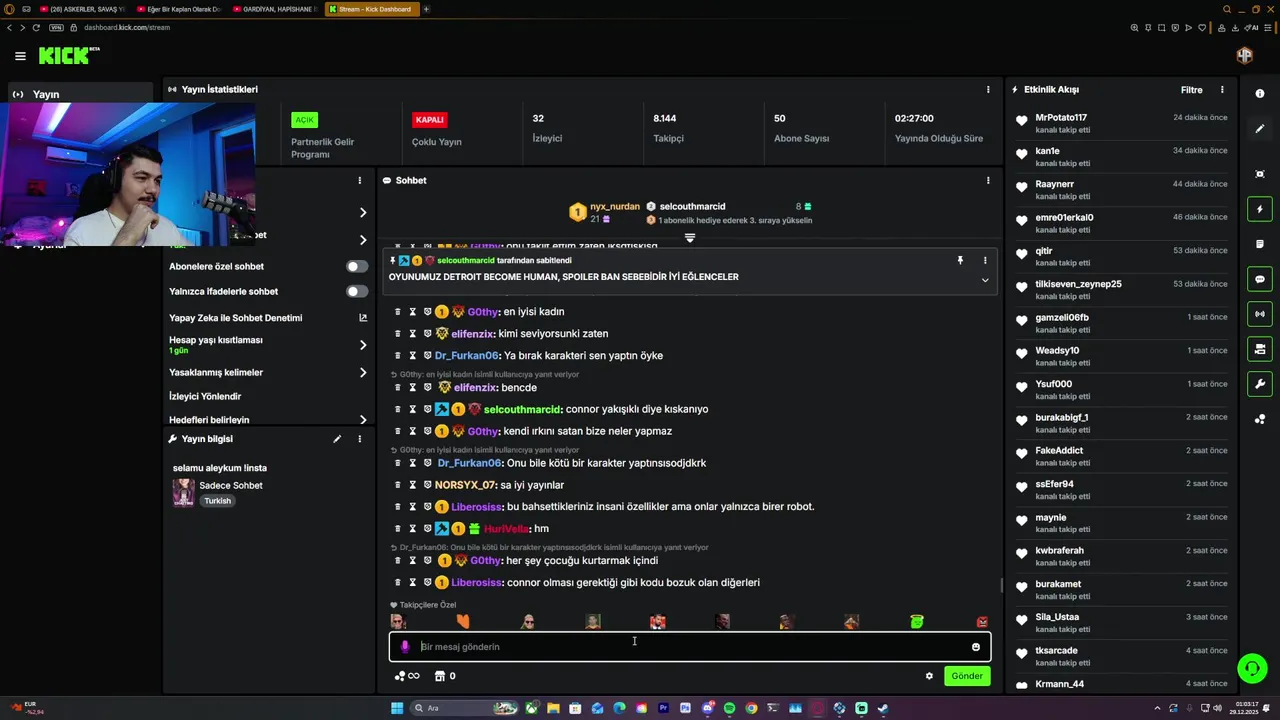This screenshot has width=1280, height=720.
Task: Click the user avatar at top right
Action: [x=1245, y=56]
